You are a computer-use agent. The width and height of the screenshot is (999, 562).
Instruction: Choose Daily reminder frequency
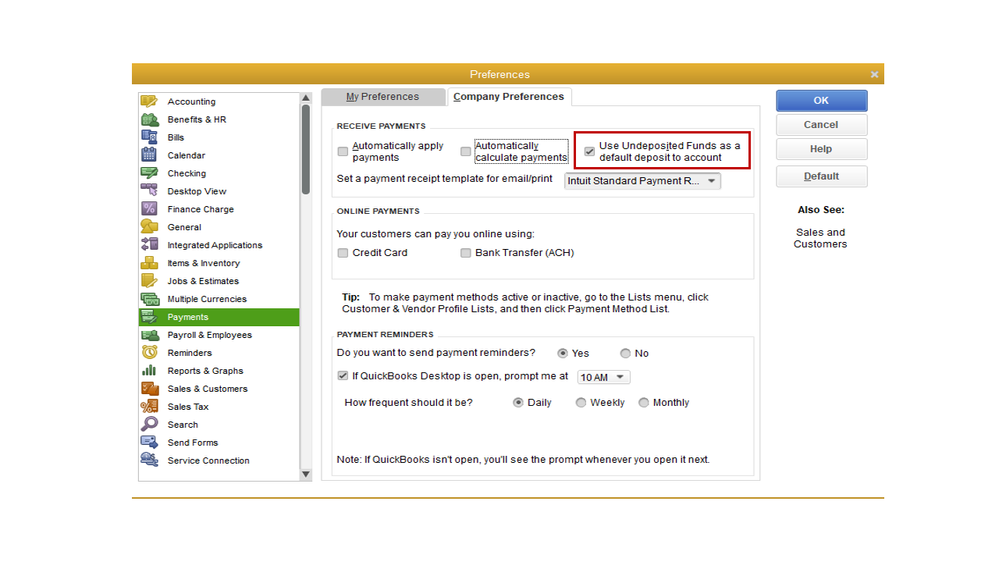tap(518, 403)
